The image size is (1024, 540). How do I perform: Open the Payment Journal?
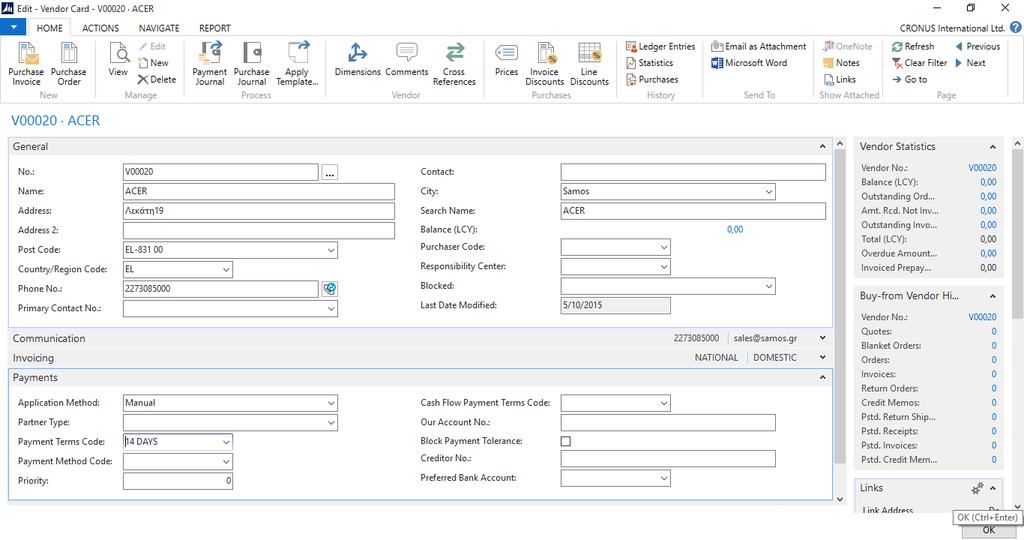[x=210, y=64]
